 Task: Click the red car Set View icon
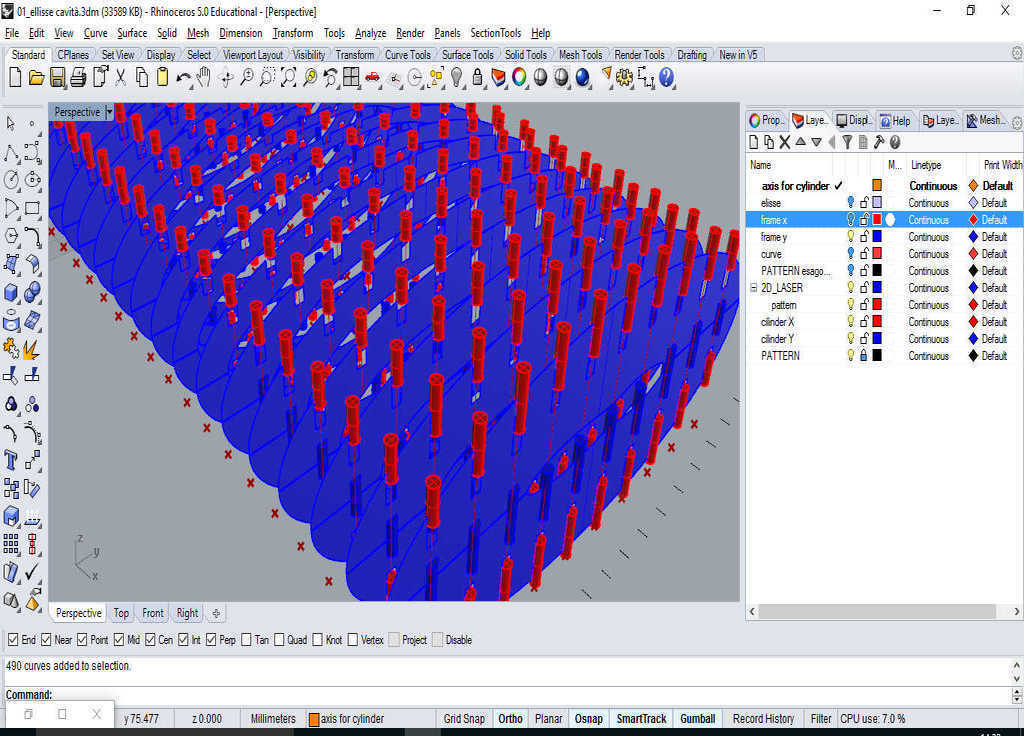coord(372,78)
